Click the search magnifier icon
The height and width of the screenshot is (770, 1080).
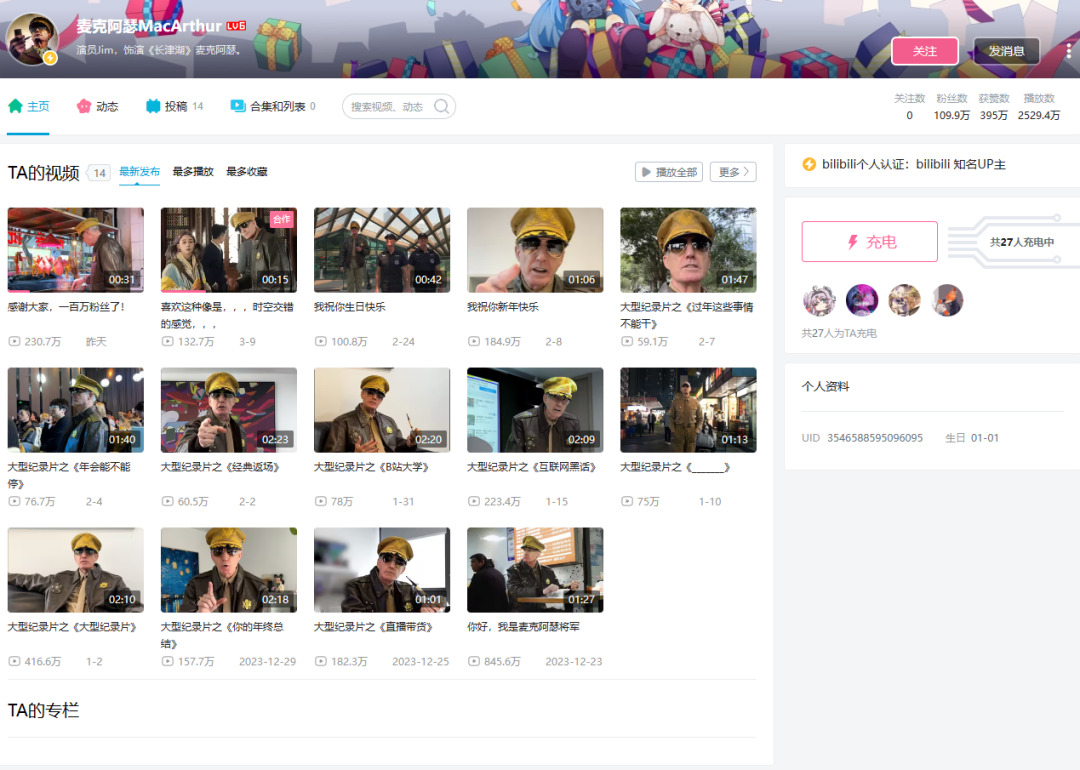pos(441,107)
